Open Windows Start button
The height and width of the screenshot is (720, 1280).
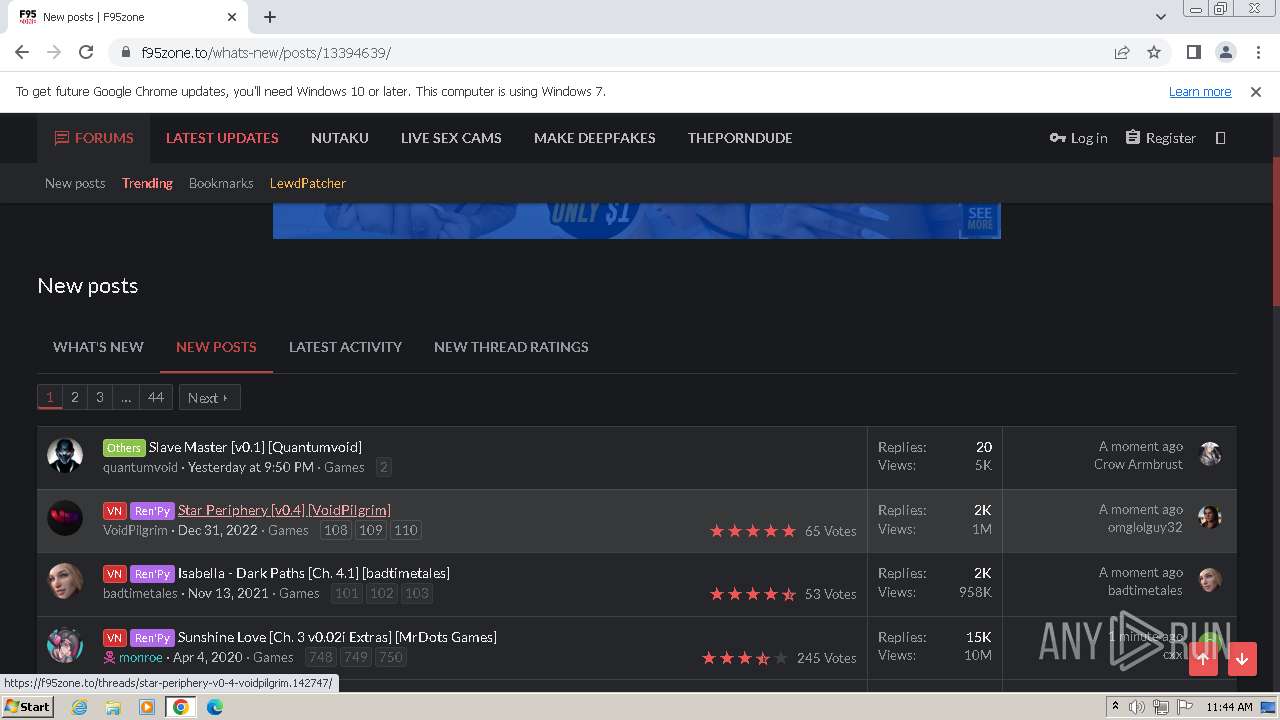click(28, 707)
